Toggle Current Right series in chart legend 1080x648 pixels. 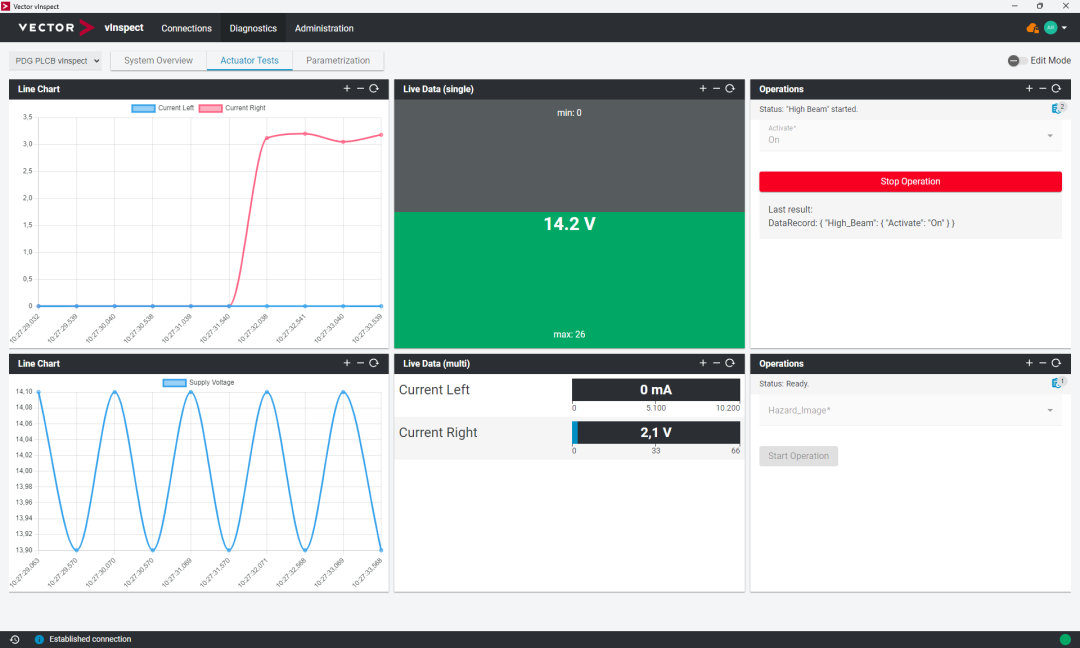231,108
